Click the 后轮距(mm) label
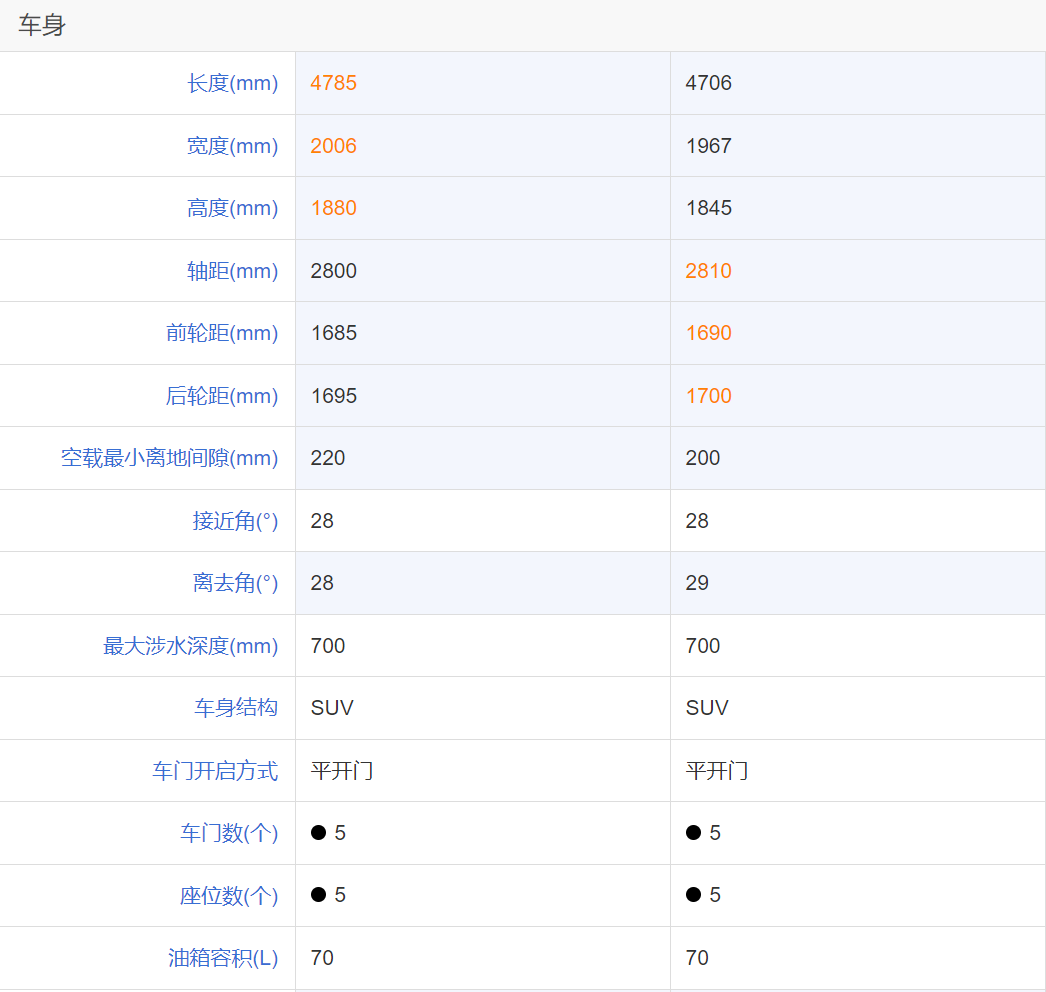Viewport: 1046px width, 992px height. pyautogui.click(x=222, y=396)
